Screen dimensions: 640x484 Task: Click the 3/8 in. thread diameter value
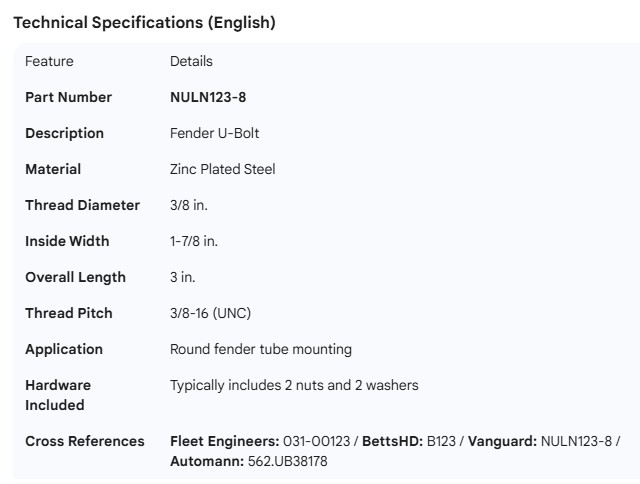pyautogui.click(x=189, y=205)
